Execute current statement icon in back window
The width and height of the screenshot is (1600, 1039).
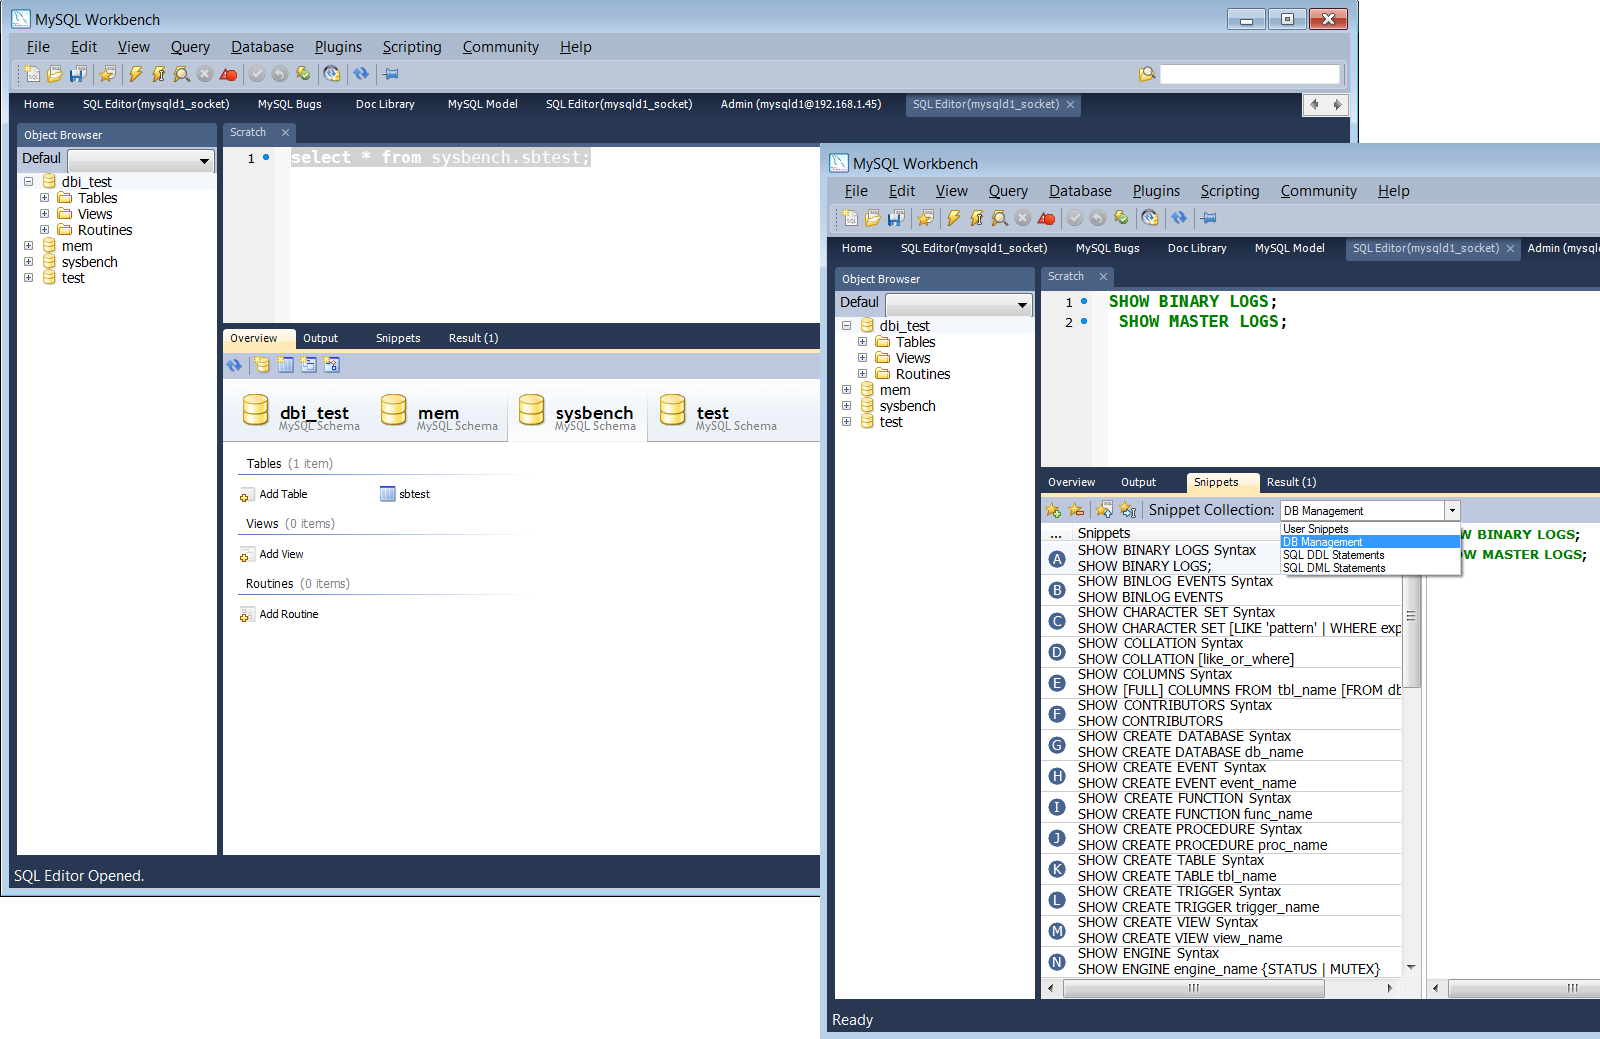tap(159, 74)
